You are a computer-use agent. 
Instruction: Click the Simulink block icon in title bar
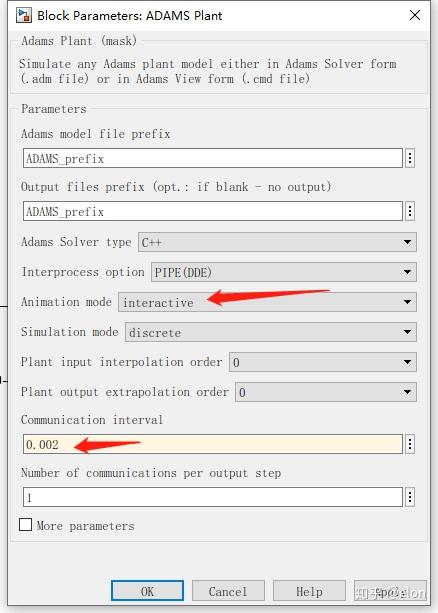pyautogui.click(x=23, y=15)
